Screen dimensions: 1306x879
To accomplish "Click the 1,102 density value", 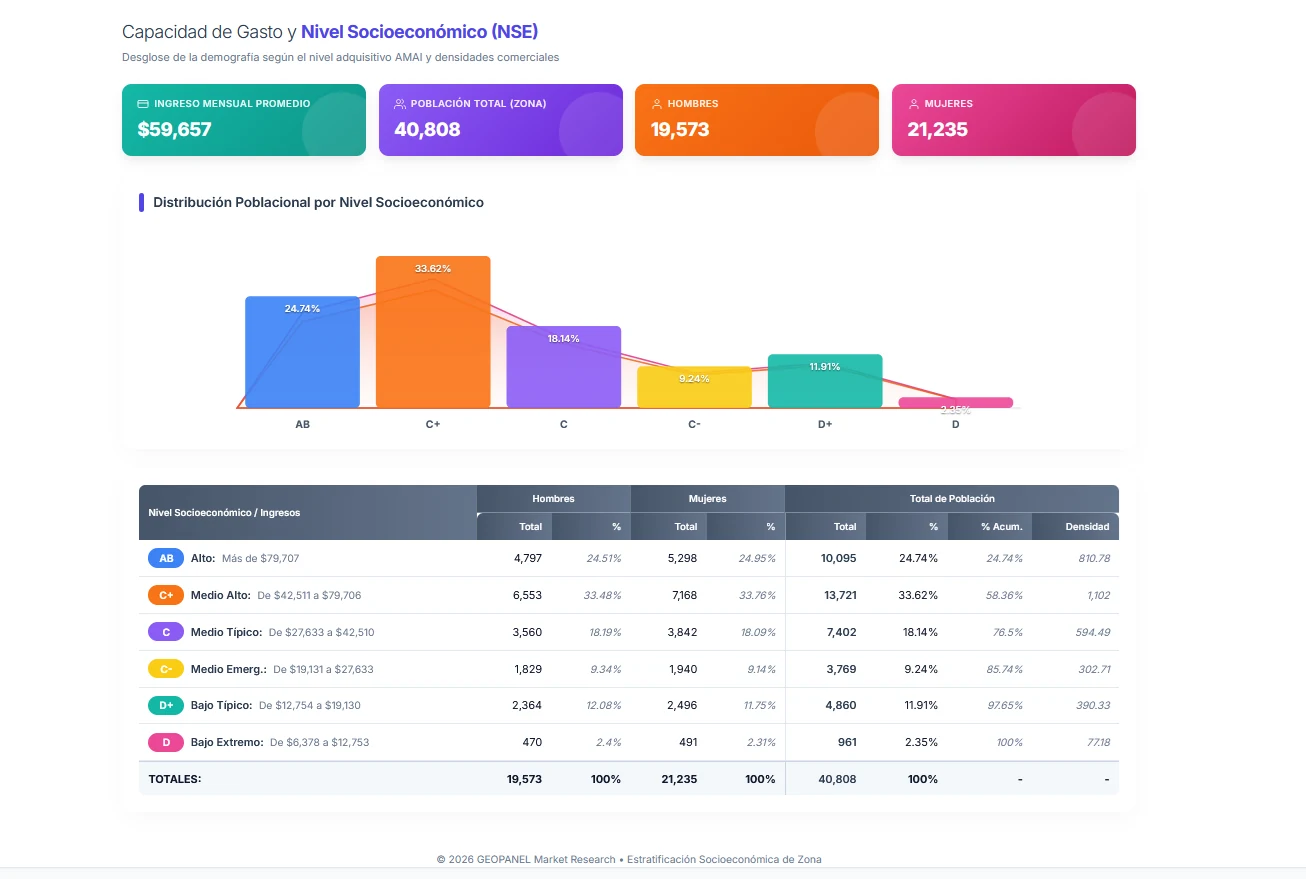I will point(1098,595).
